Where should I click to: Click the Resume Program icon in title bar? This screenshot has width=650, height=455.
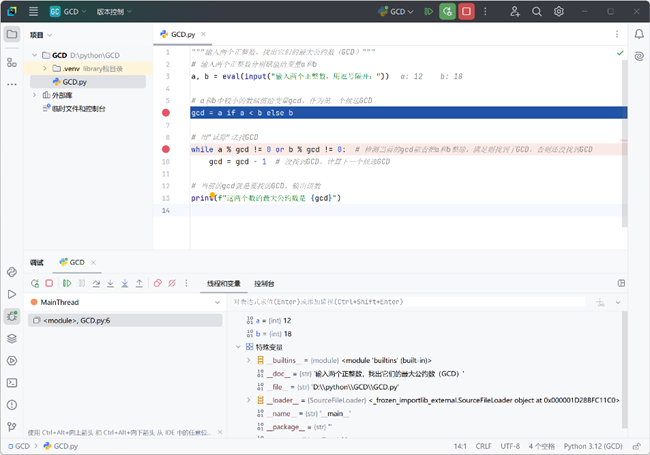click(x=429, y=12)
